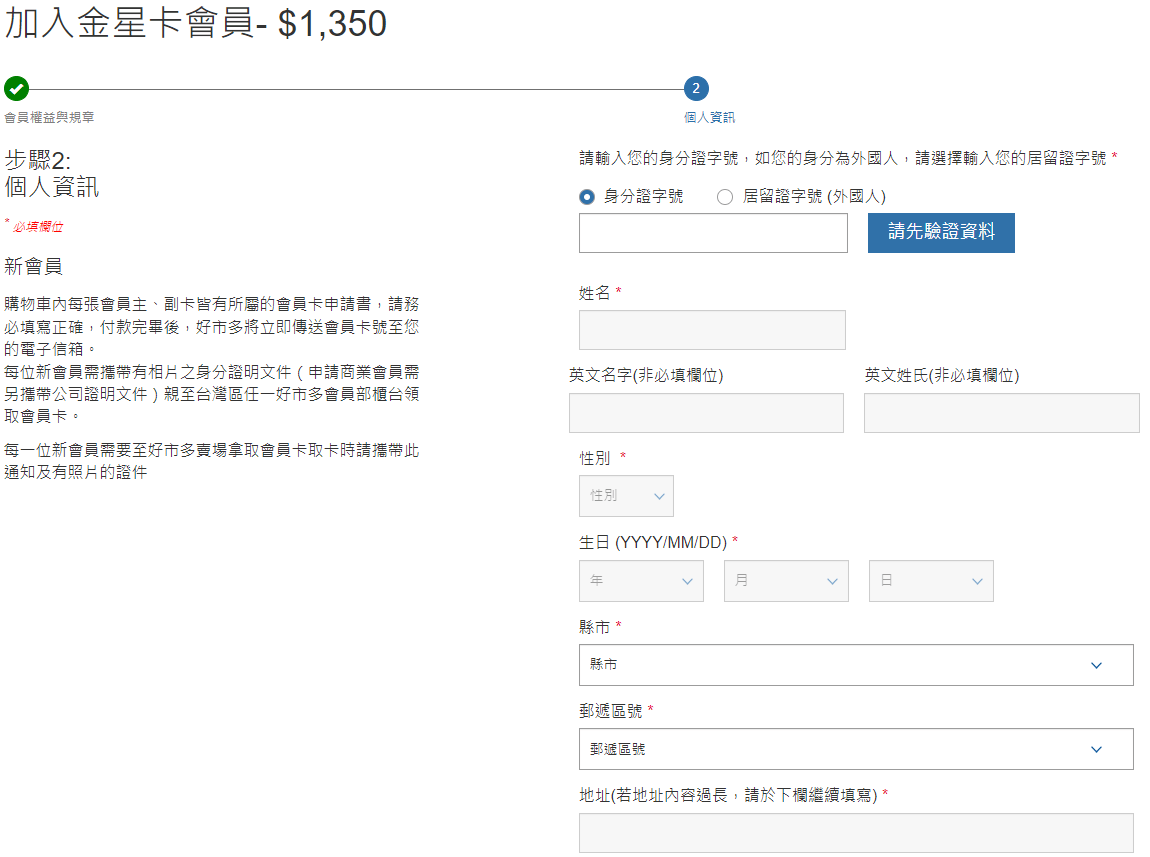Open the birth year 年 dropdown
The width and height of the screenshot is (1150, 857).
[x=641, y=581]
